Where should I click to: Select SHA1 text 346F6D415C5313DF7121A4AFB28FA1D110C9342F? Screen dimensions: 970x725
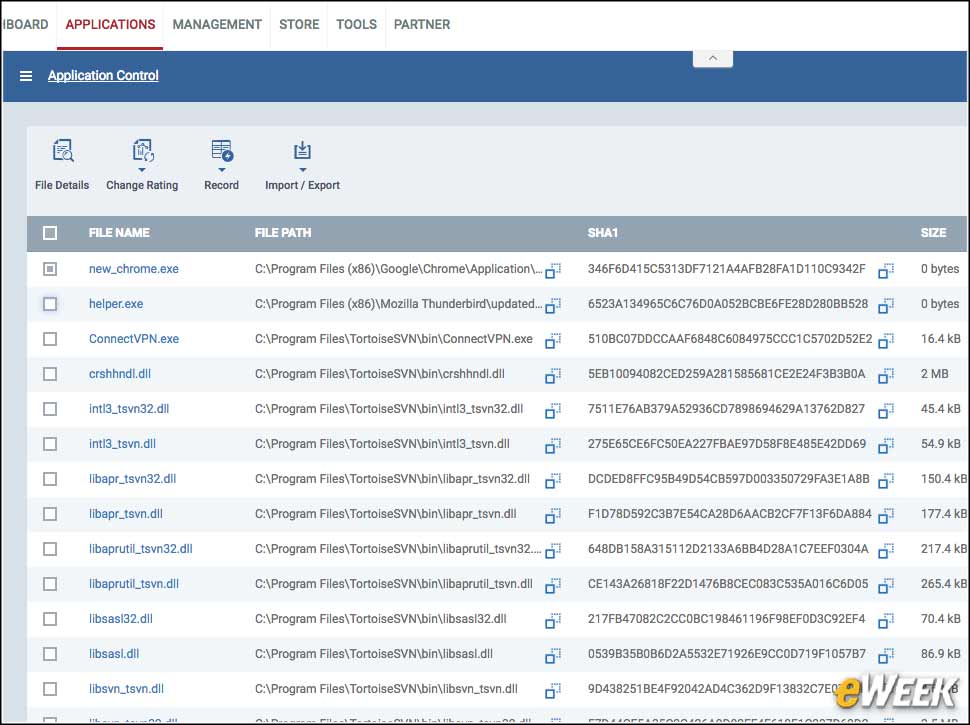726,269
